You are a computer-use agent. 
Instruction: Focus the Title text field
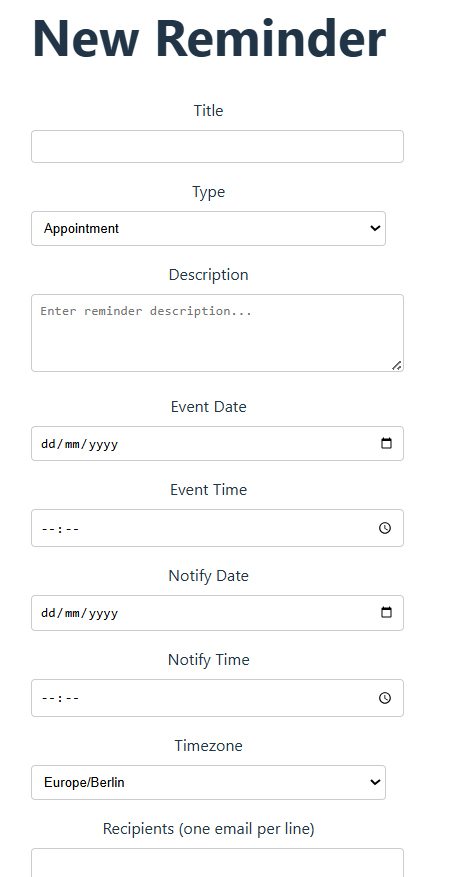click(217, 147)
